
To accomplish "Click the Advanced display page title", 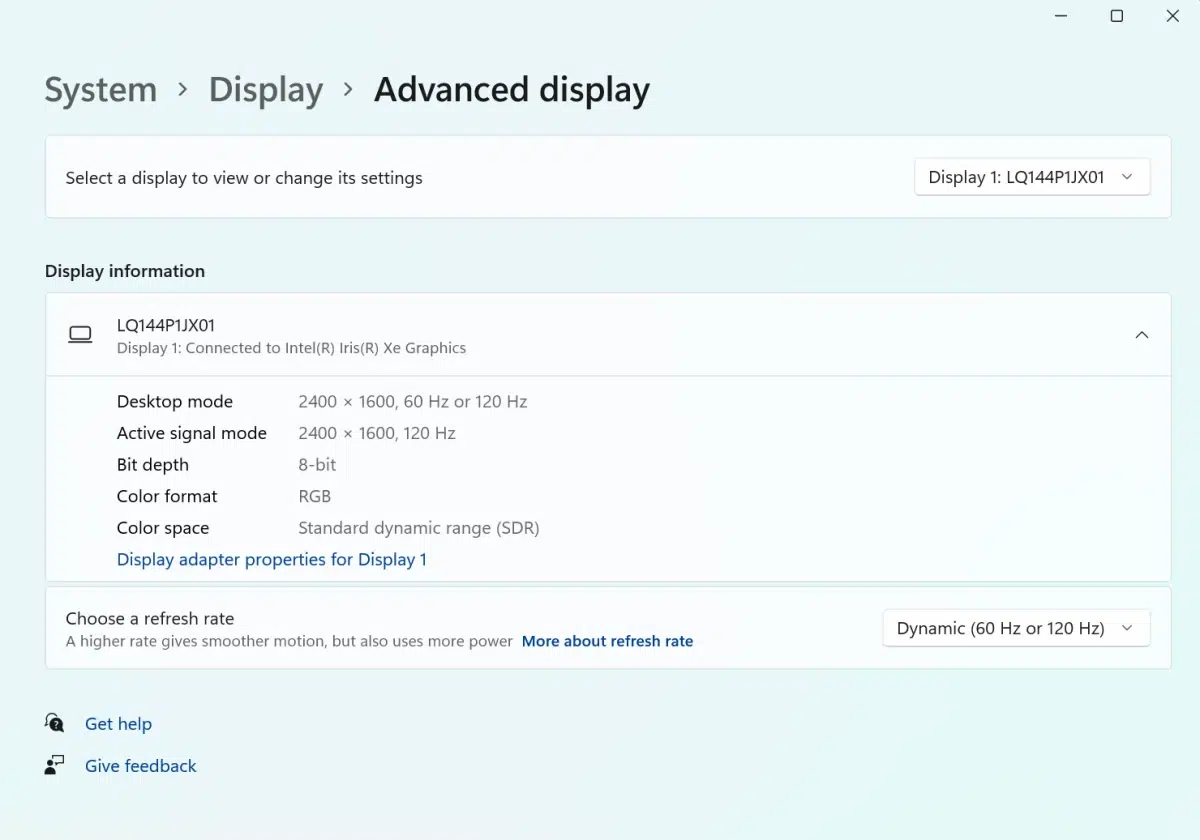I will click(512, 90).
